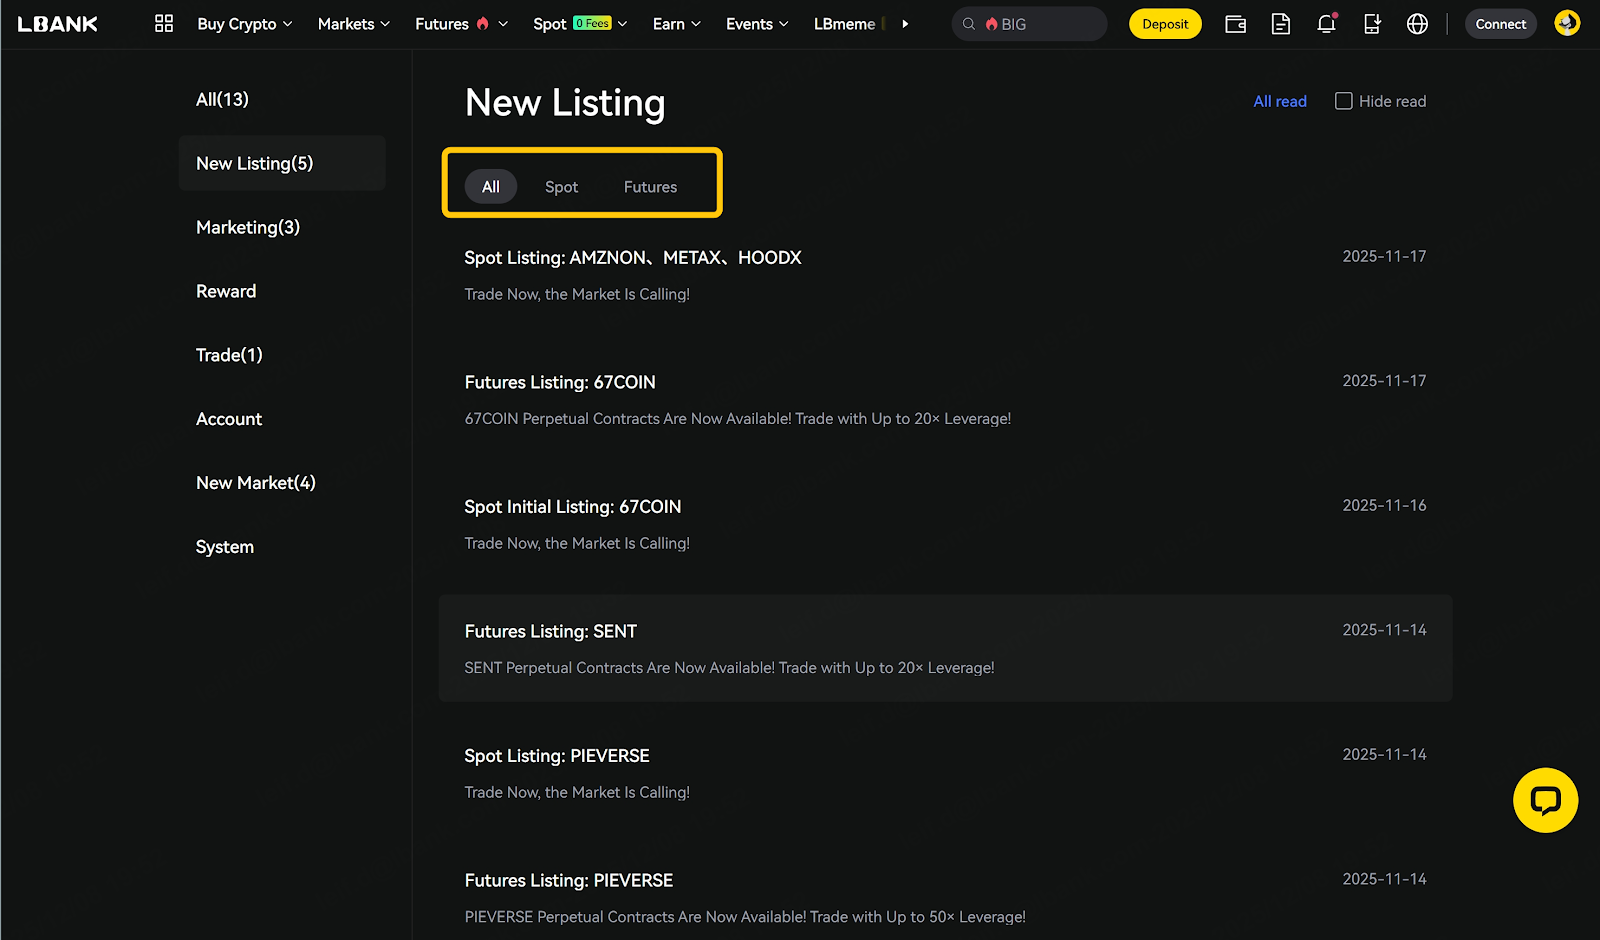Mark all as read link
The height and width of the screenshot is (940, 1600).
[1279, 101]
